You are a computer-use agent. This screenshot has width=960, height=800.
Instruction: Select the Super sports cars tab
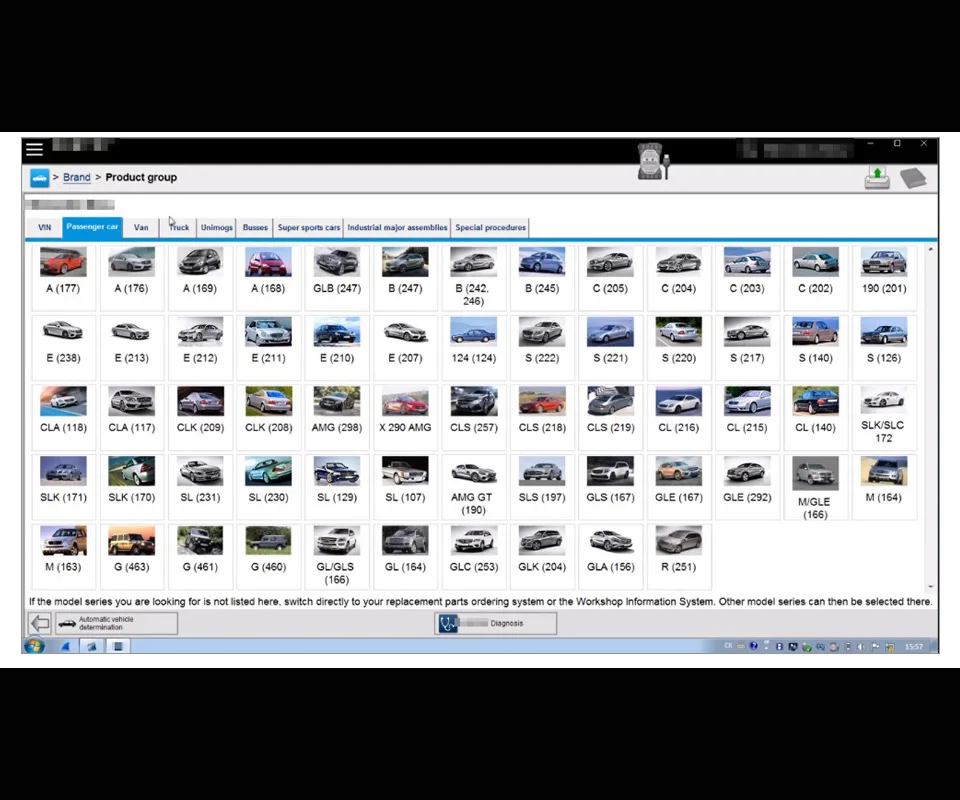309,227
